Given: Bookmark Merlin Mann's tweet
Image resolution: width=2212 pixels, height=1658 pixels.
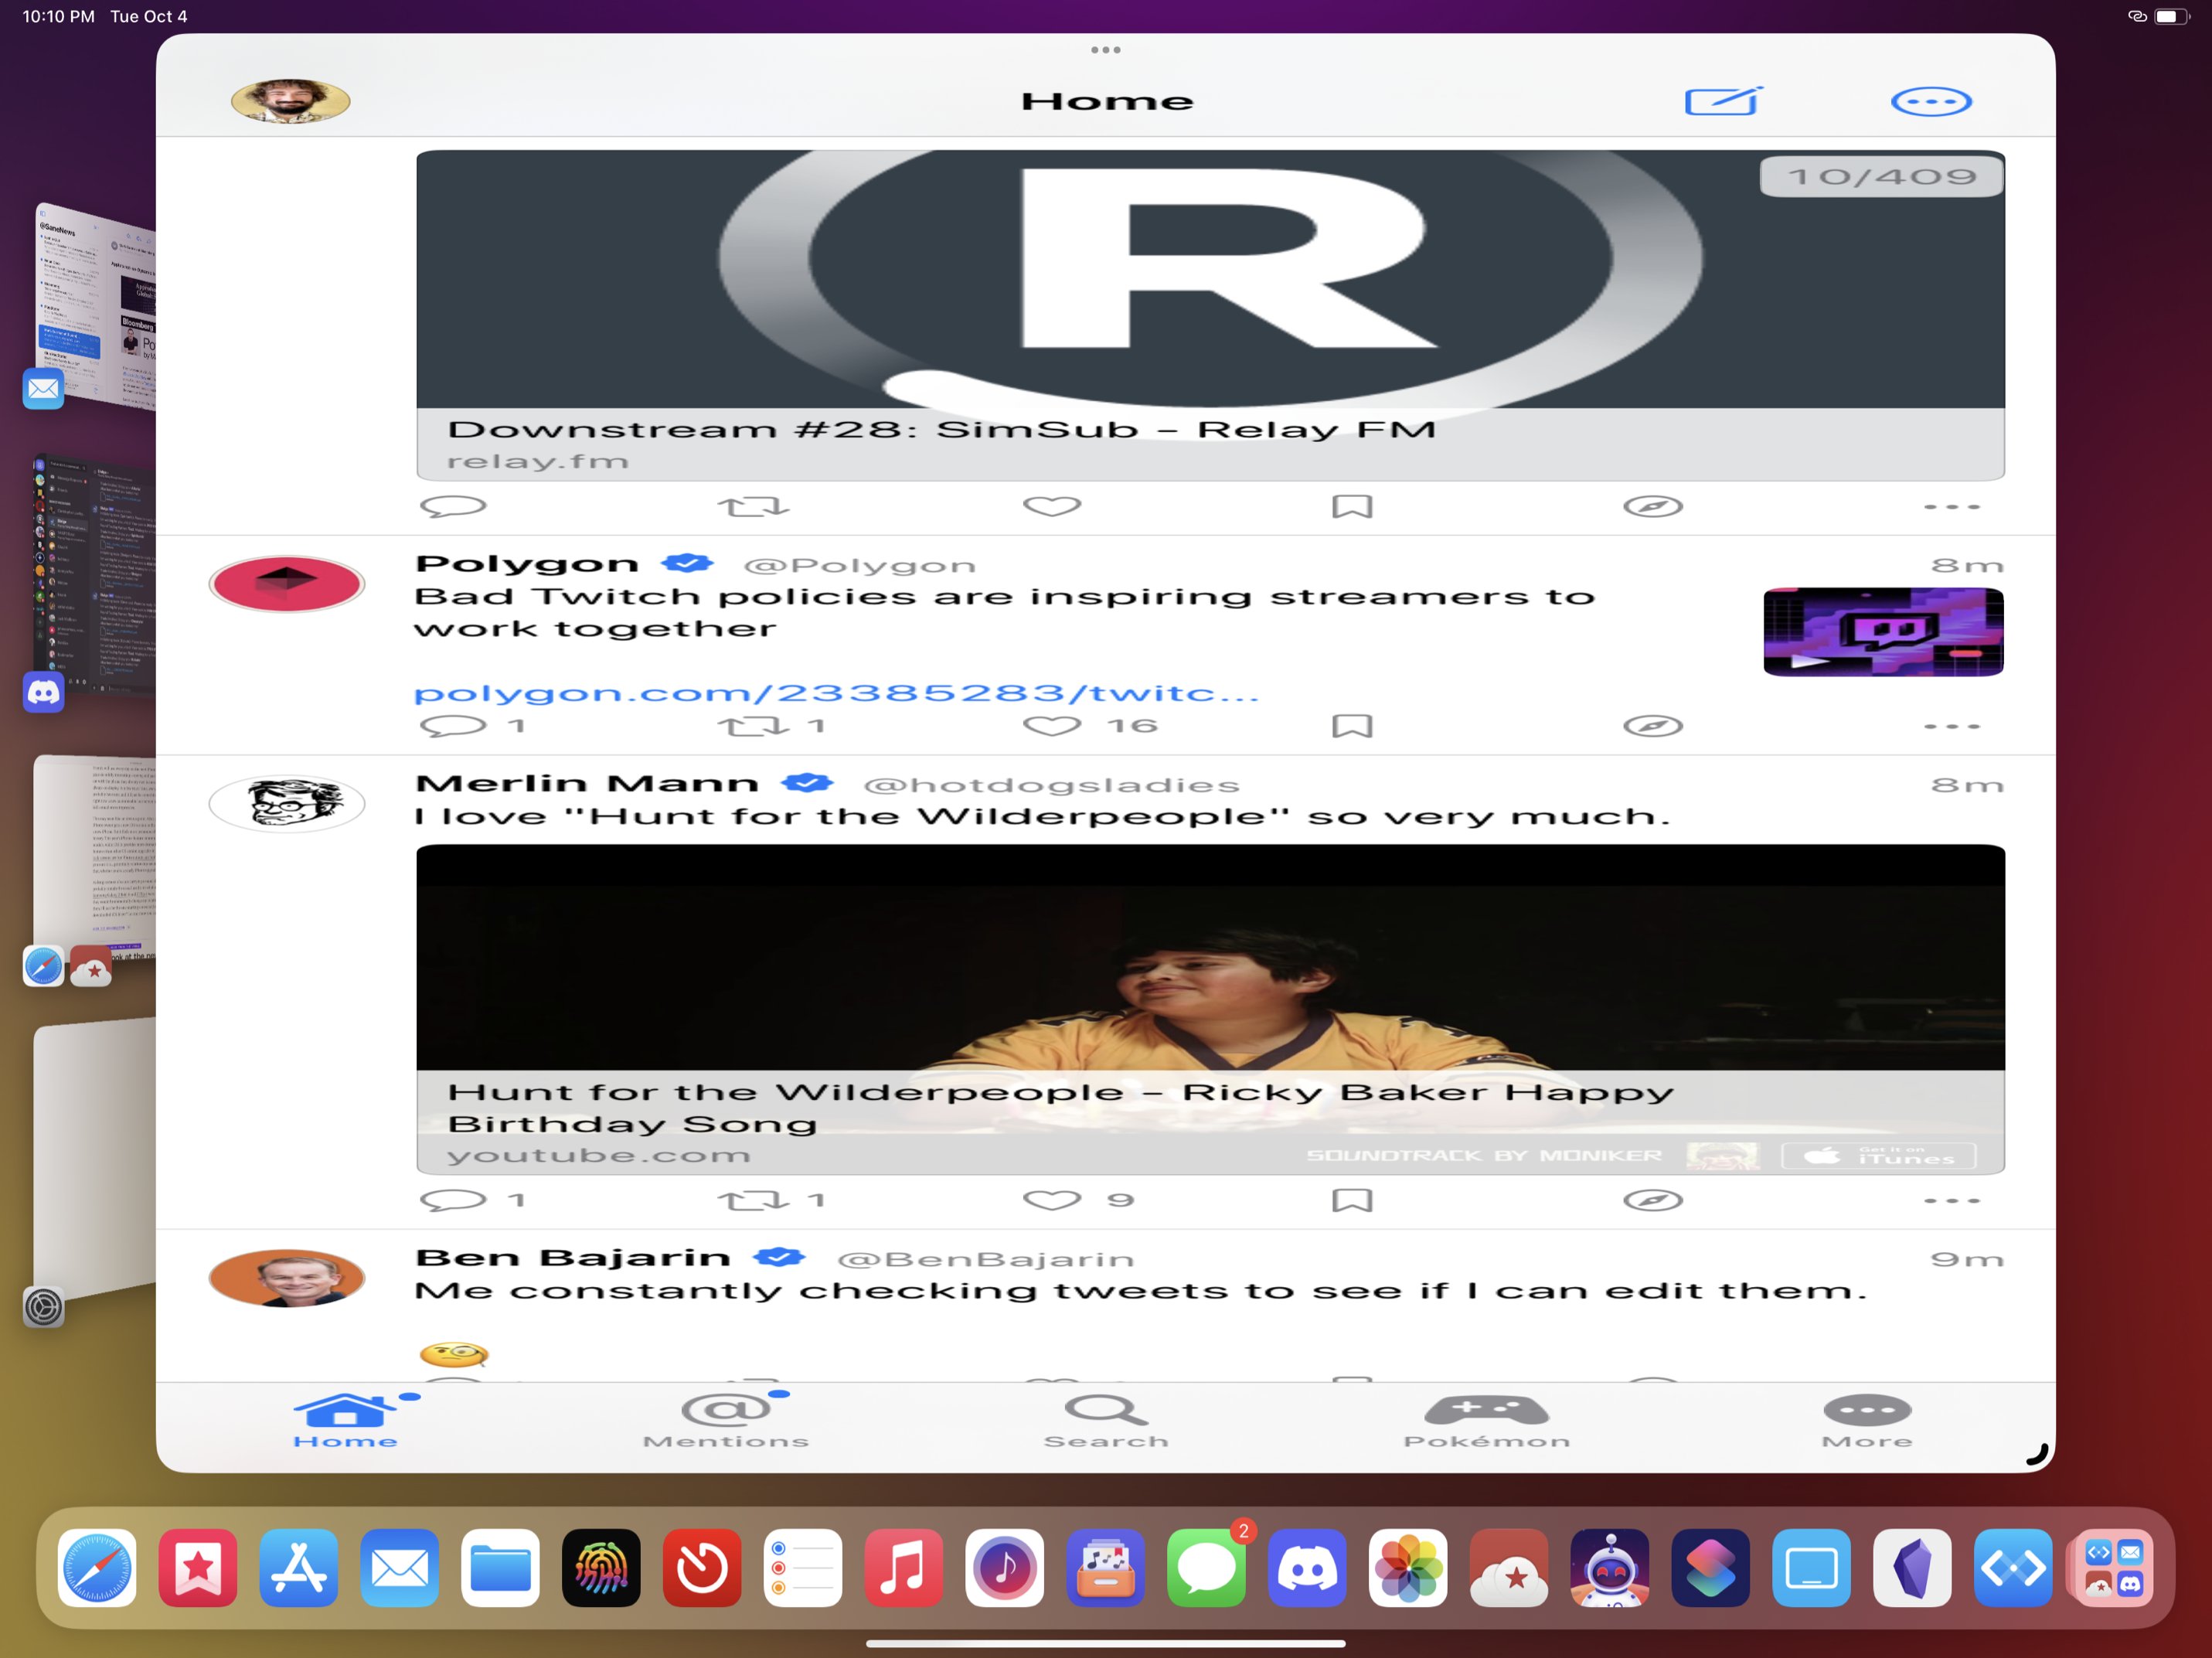Looking at the screenshot, I should click(x=1352, y=1200).
